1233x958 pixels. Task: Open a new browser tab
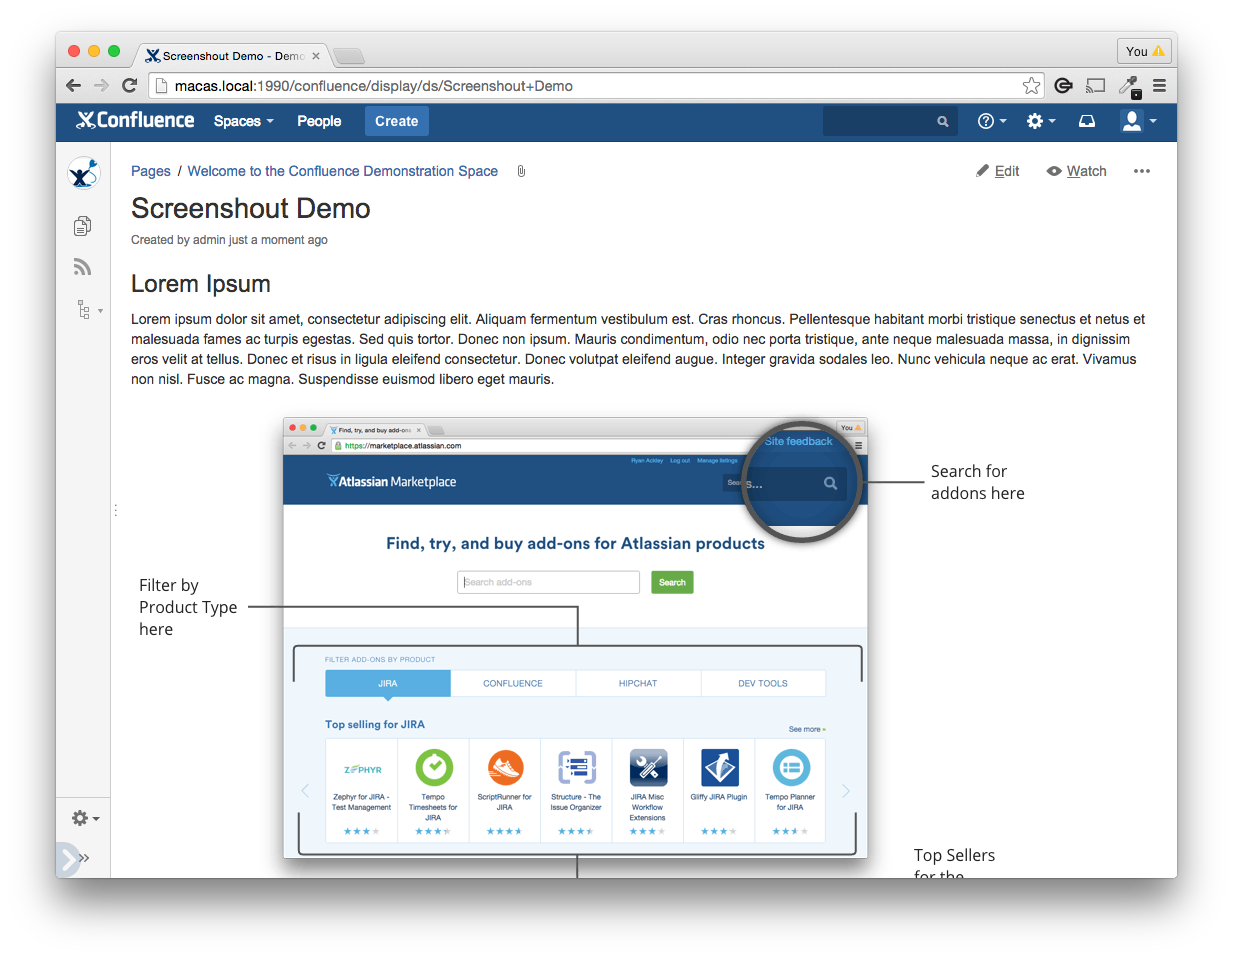[348, 56]
